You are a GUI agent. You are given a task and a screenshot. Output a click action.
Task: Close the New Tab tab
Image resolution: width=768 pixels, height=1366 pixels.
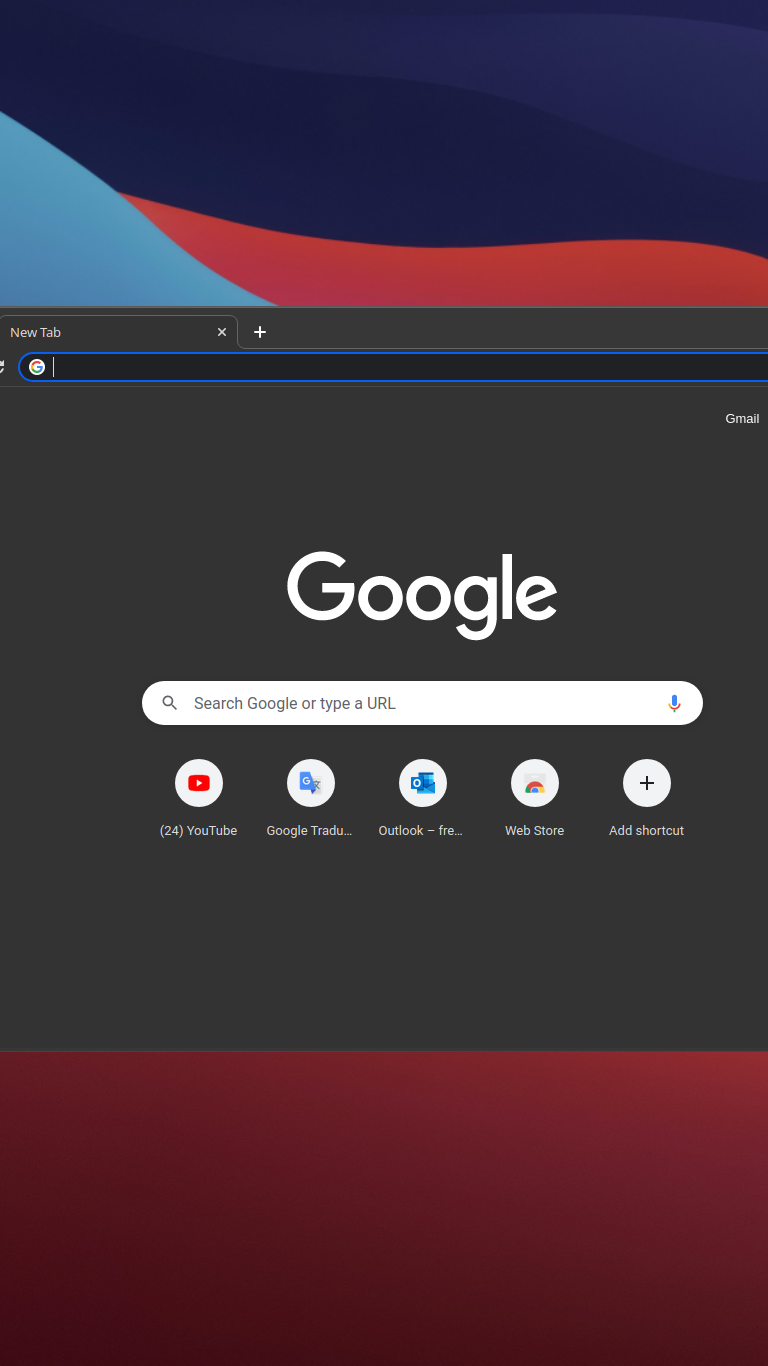pyautogui.click(x=222, y=332)
